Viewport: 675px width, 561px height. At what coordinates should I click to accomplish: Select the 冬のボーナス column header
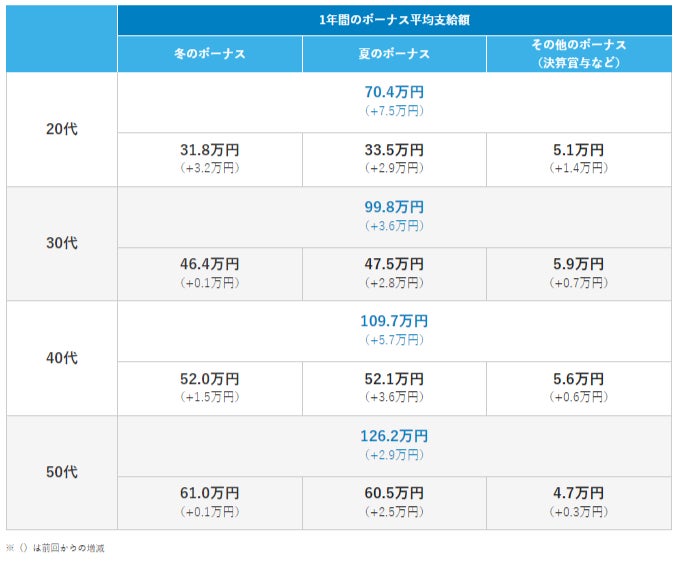pos(209,54)
